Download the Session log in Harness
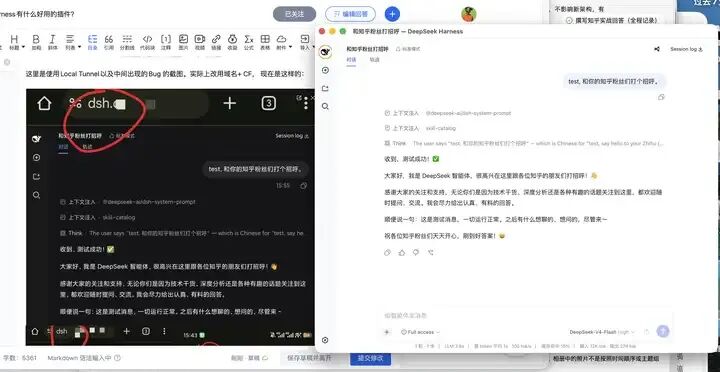 click(x=686, y=49)
